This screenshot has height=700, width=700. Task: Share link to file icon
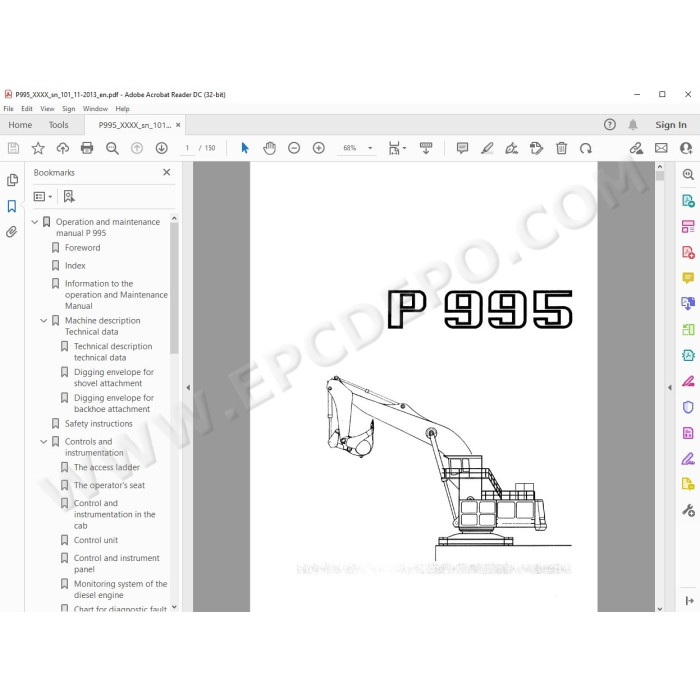[x=636, y=148]
